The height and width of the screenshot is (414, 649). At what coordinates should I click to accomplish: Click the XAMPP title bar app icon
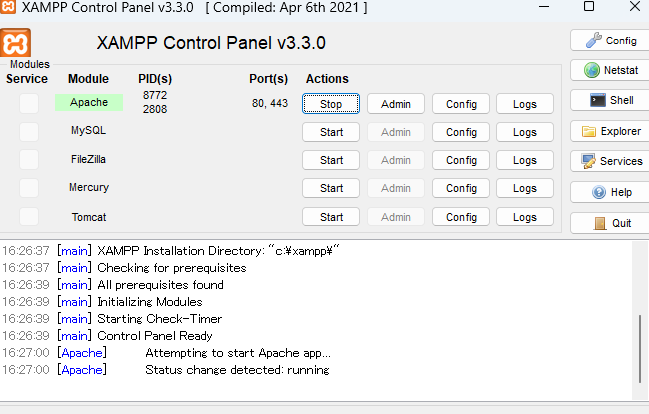pyautogui.click(x=7, y=7)
